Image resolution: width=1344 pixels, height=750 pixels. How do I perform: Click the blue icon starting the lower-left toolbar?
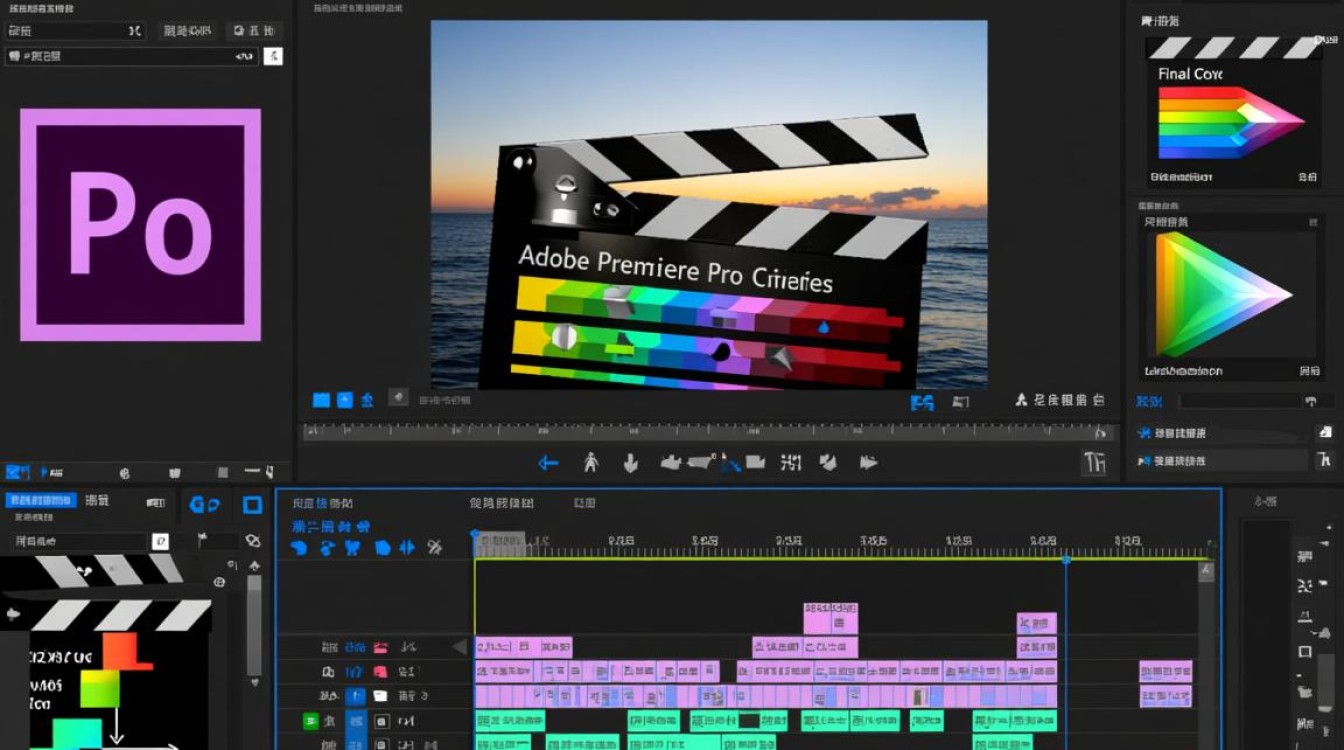pyautogui.click(x=17, y=472)
